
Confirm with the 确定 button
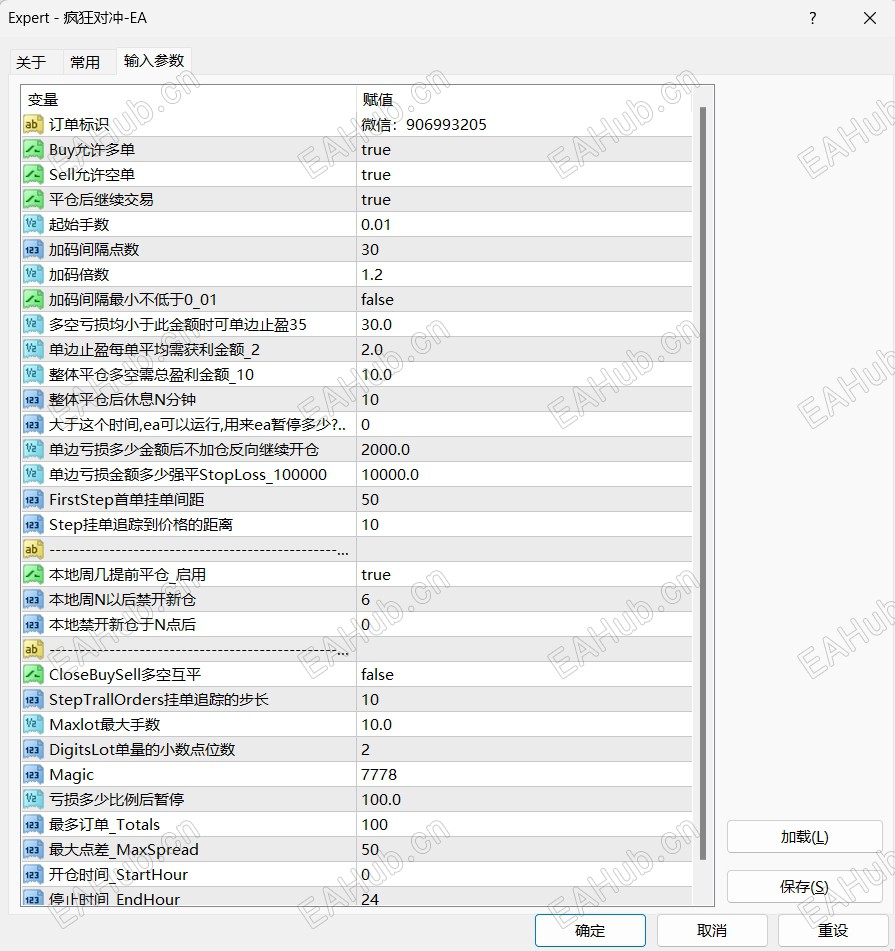[x=590, y=930]
